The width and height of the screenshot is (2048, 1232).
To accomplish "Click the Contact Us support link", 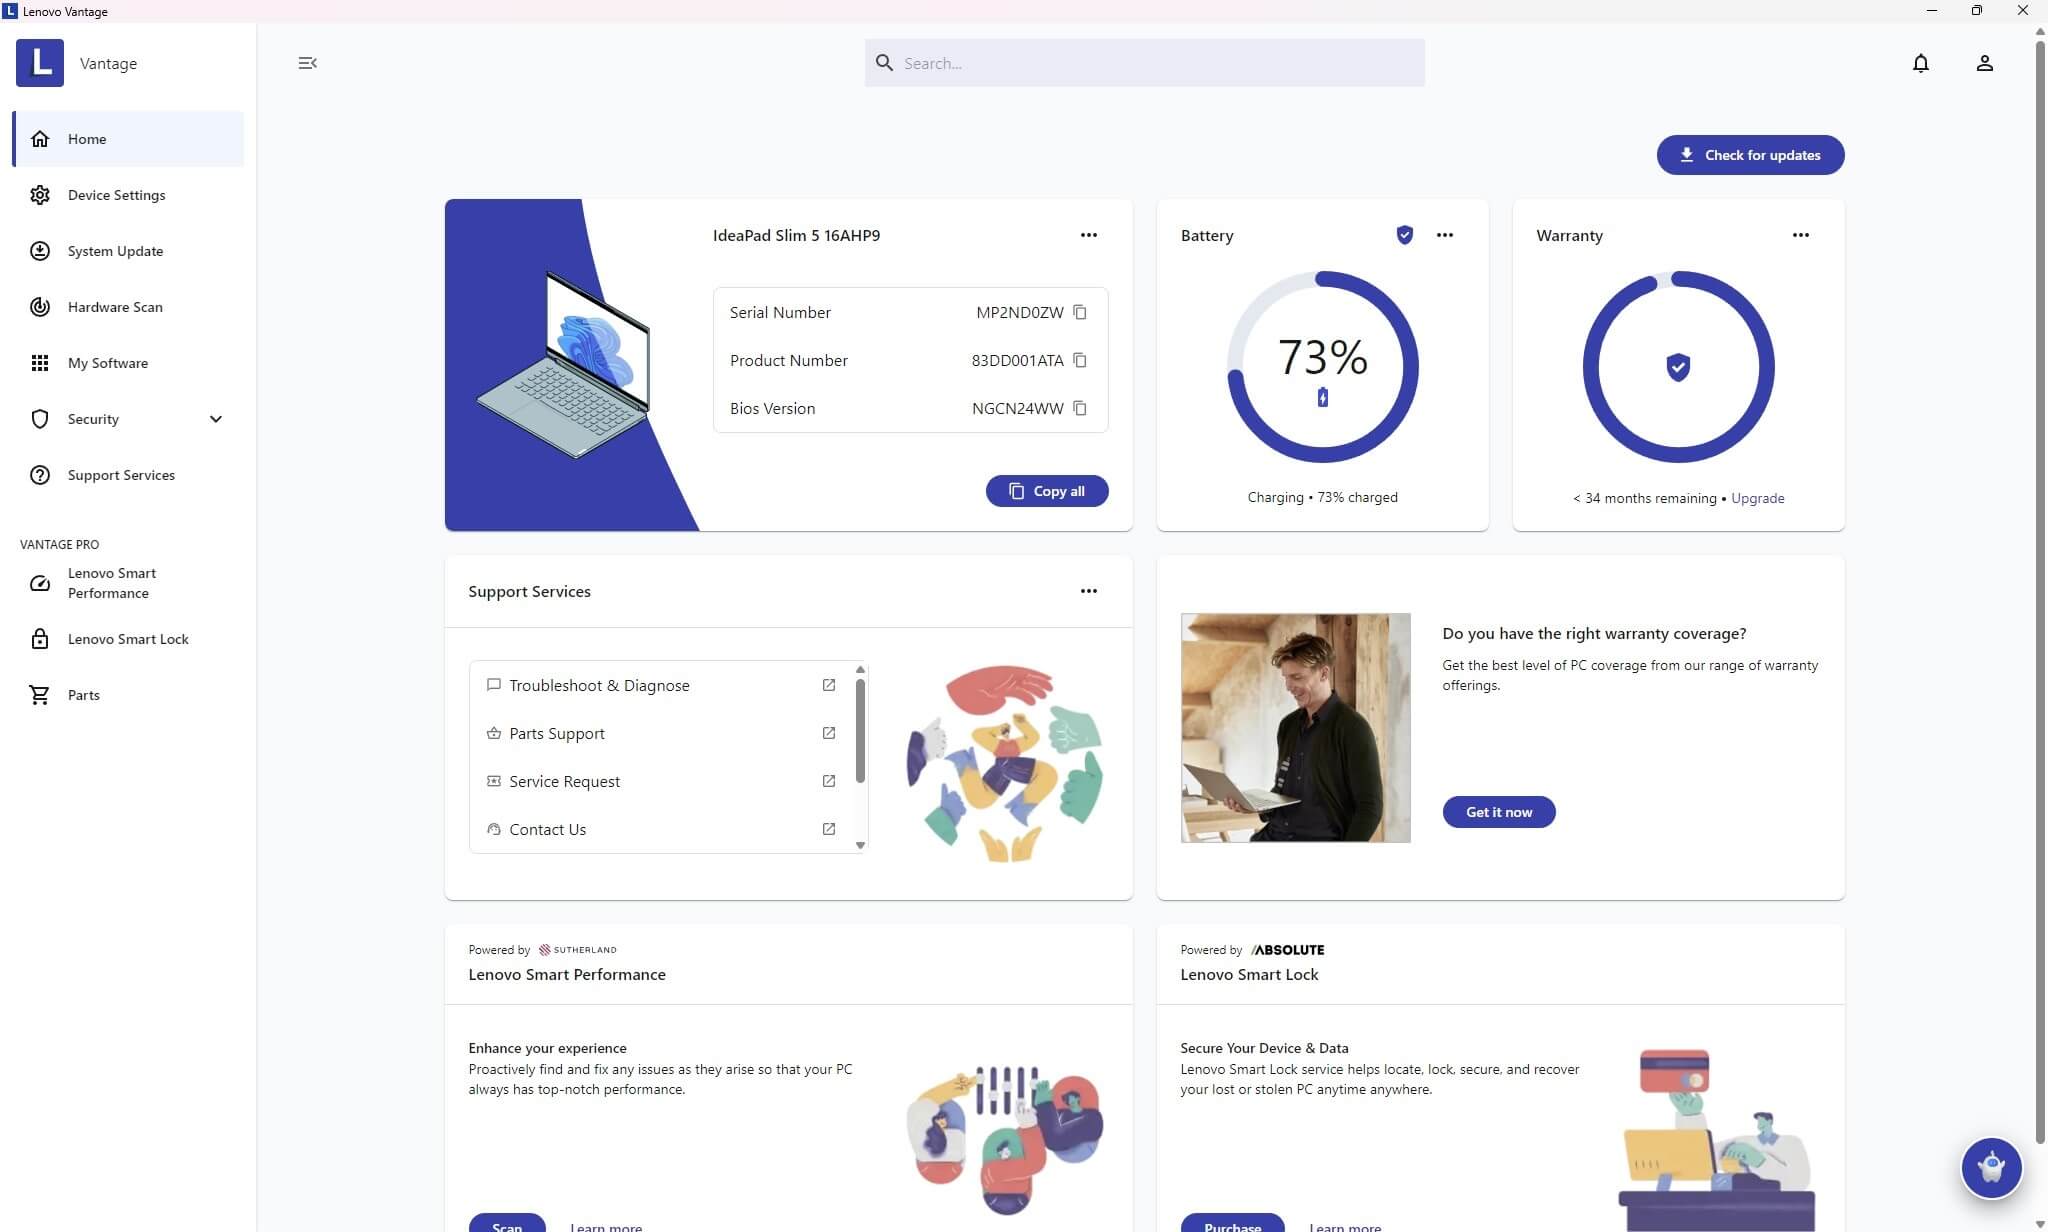I will tap(547, 828).
